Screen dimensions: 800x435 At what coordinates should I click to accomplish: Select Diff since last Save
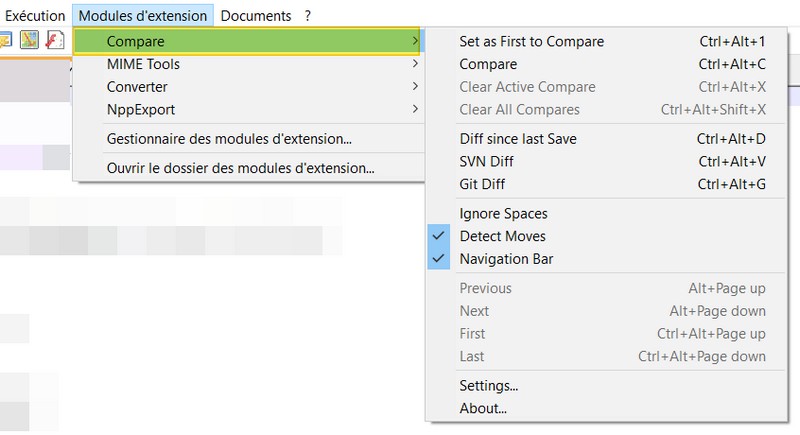(517, 138)
